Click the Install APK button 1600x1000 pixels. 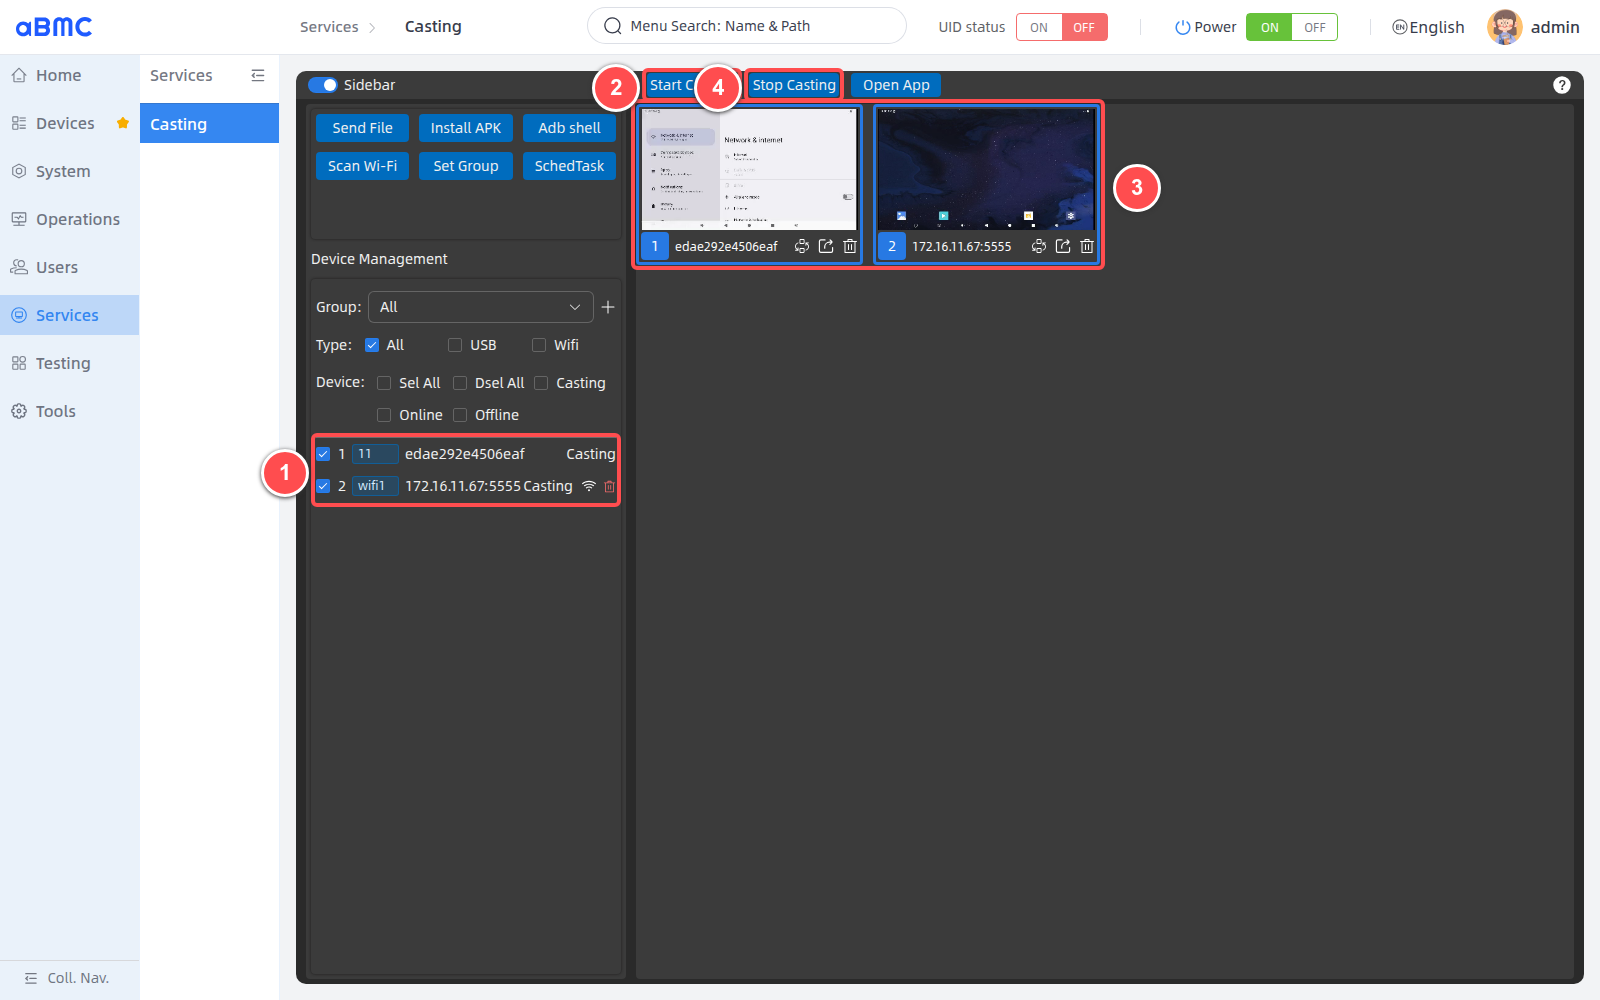(466, 128)
